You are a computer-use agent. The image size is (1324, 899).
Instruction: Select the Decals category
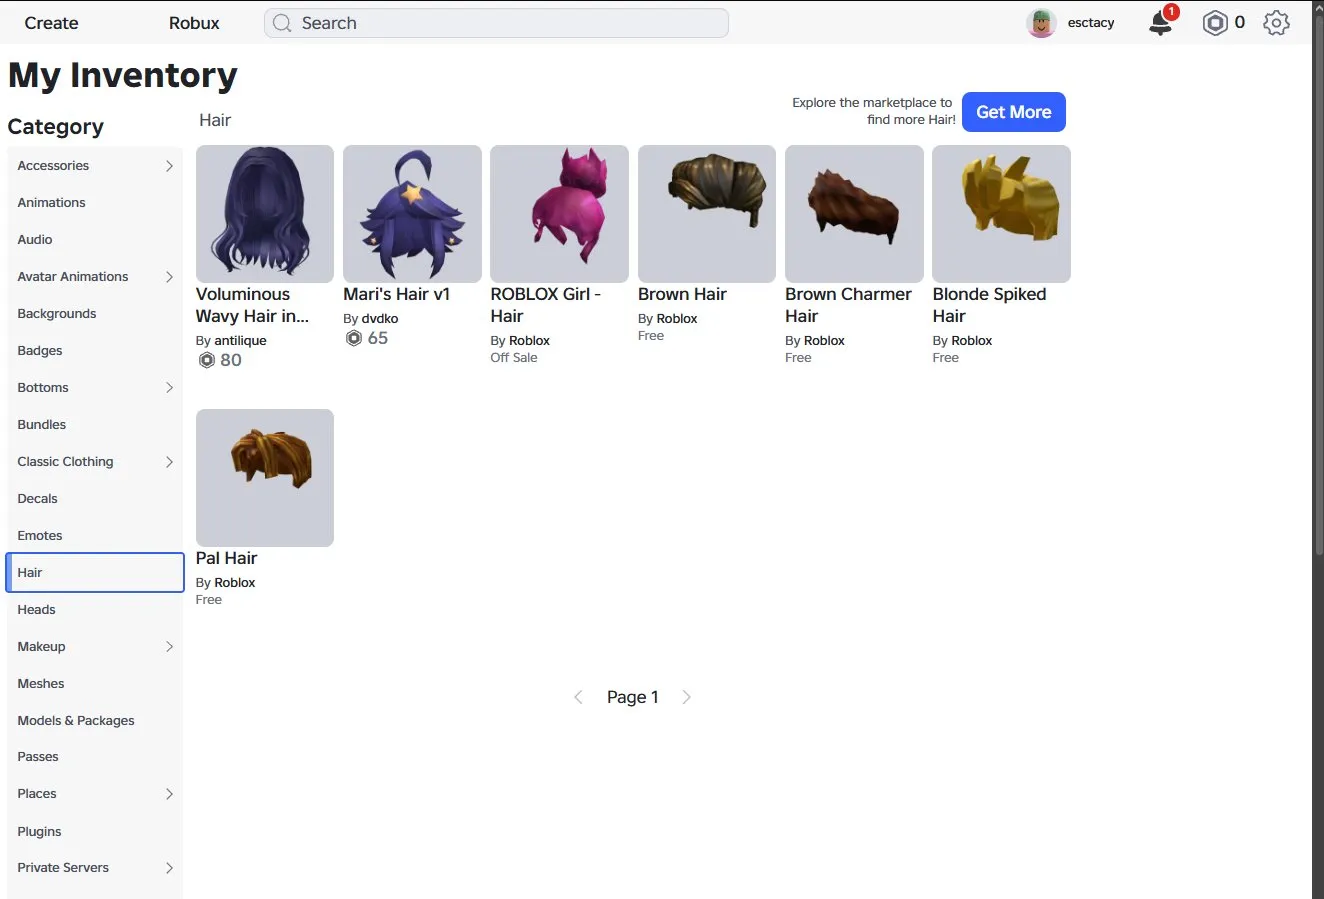click(95, 499)
